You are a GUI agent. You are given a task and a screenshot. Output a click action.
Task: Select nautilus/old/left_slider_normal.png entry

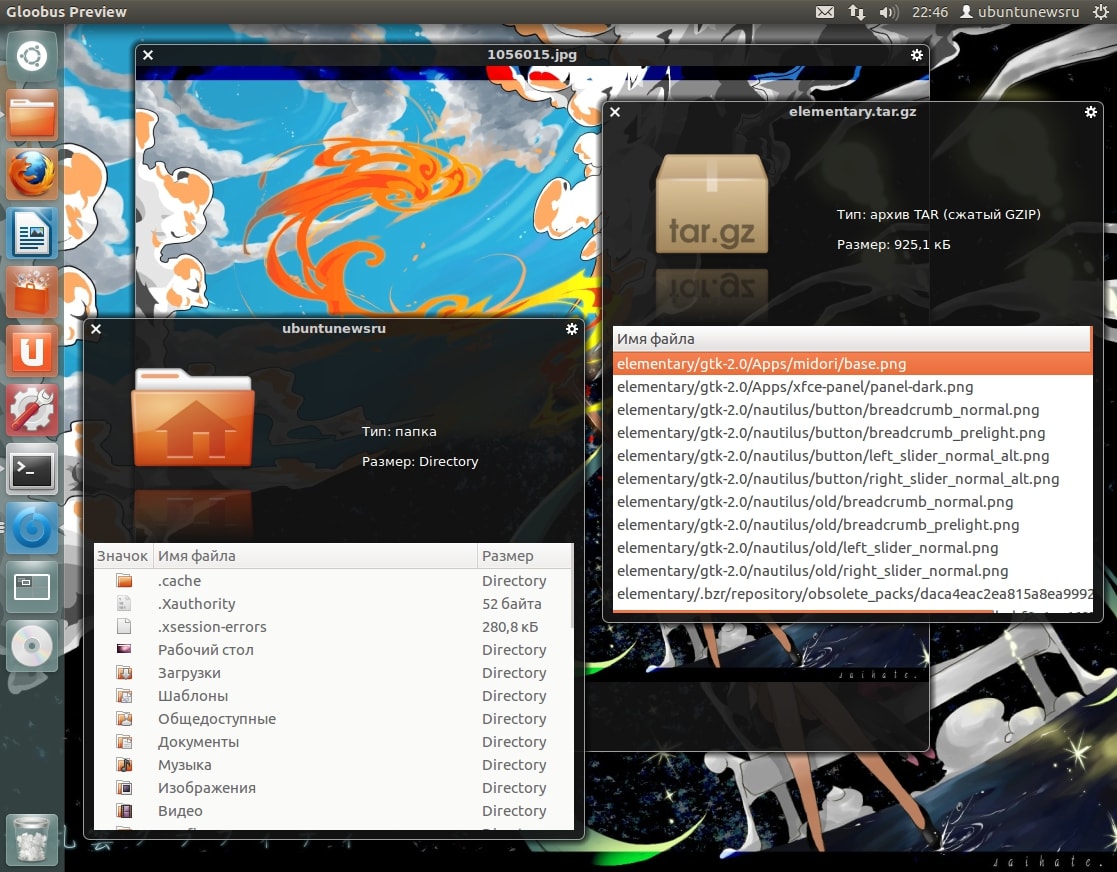[x=852, y=548]
